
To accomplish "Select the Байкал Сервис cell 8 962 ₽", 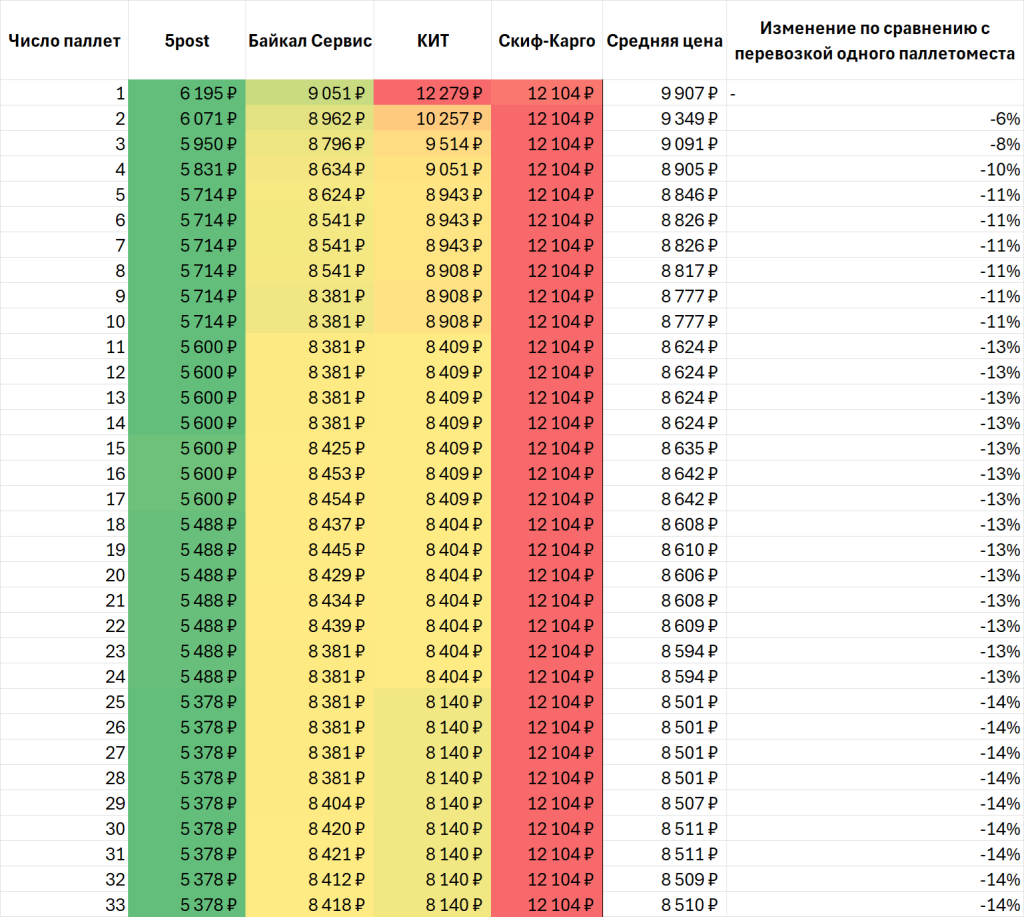I will pyautogui.click(x=309, y=119).
